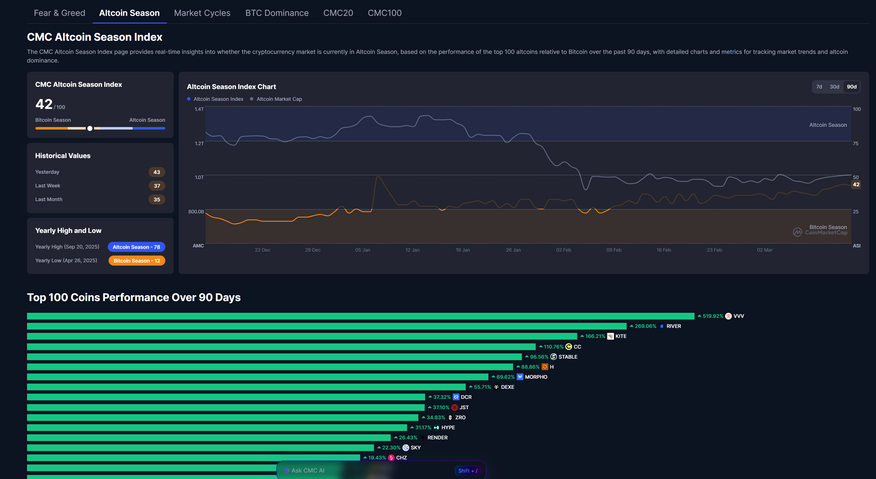This screenshot has width=876, height=479.
Task: Click the RIVER 269.06% performance bar
Action: [x=327, y=326]
